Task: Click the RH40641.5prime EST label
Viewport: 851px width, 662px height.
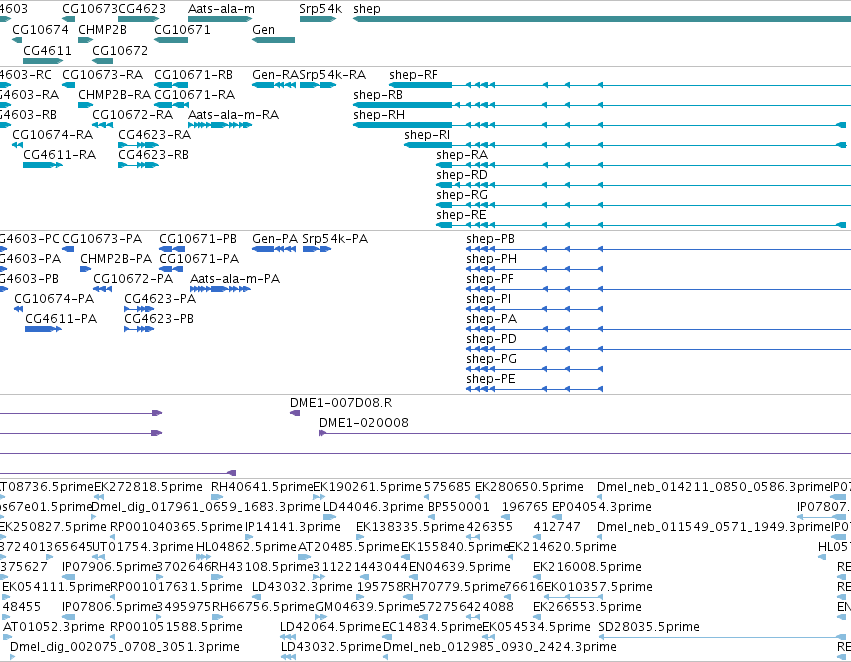Action: click(262, 487)
